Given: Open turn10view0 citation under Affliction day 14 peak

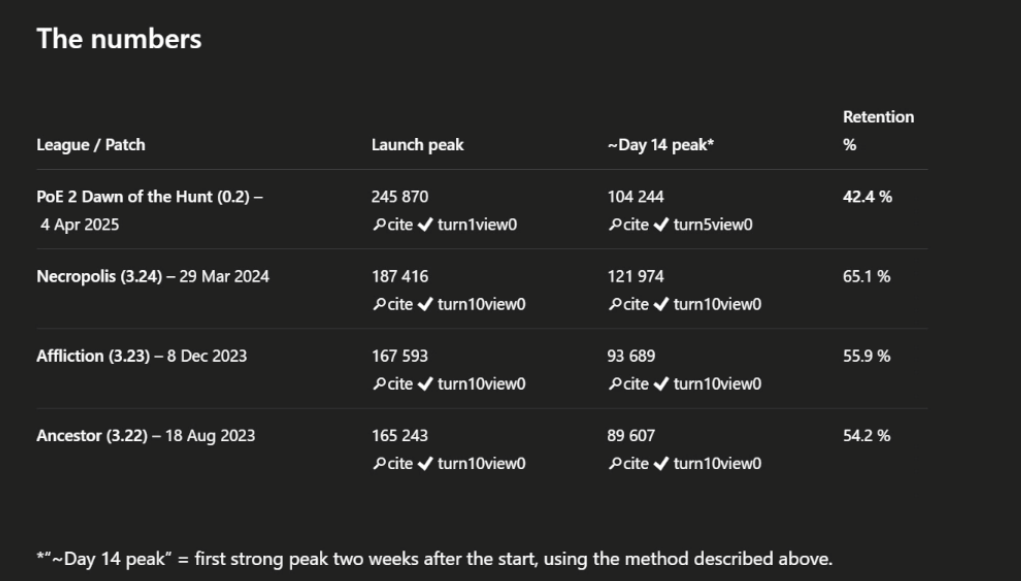Looking at the screenshot, I should pos(717,384).
